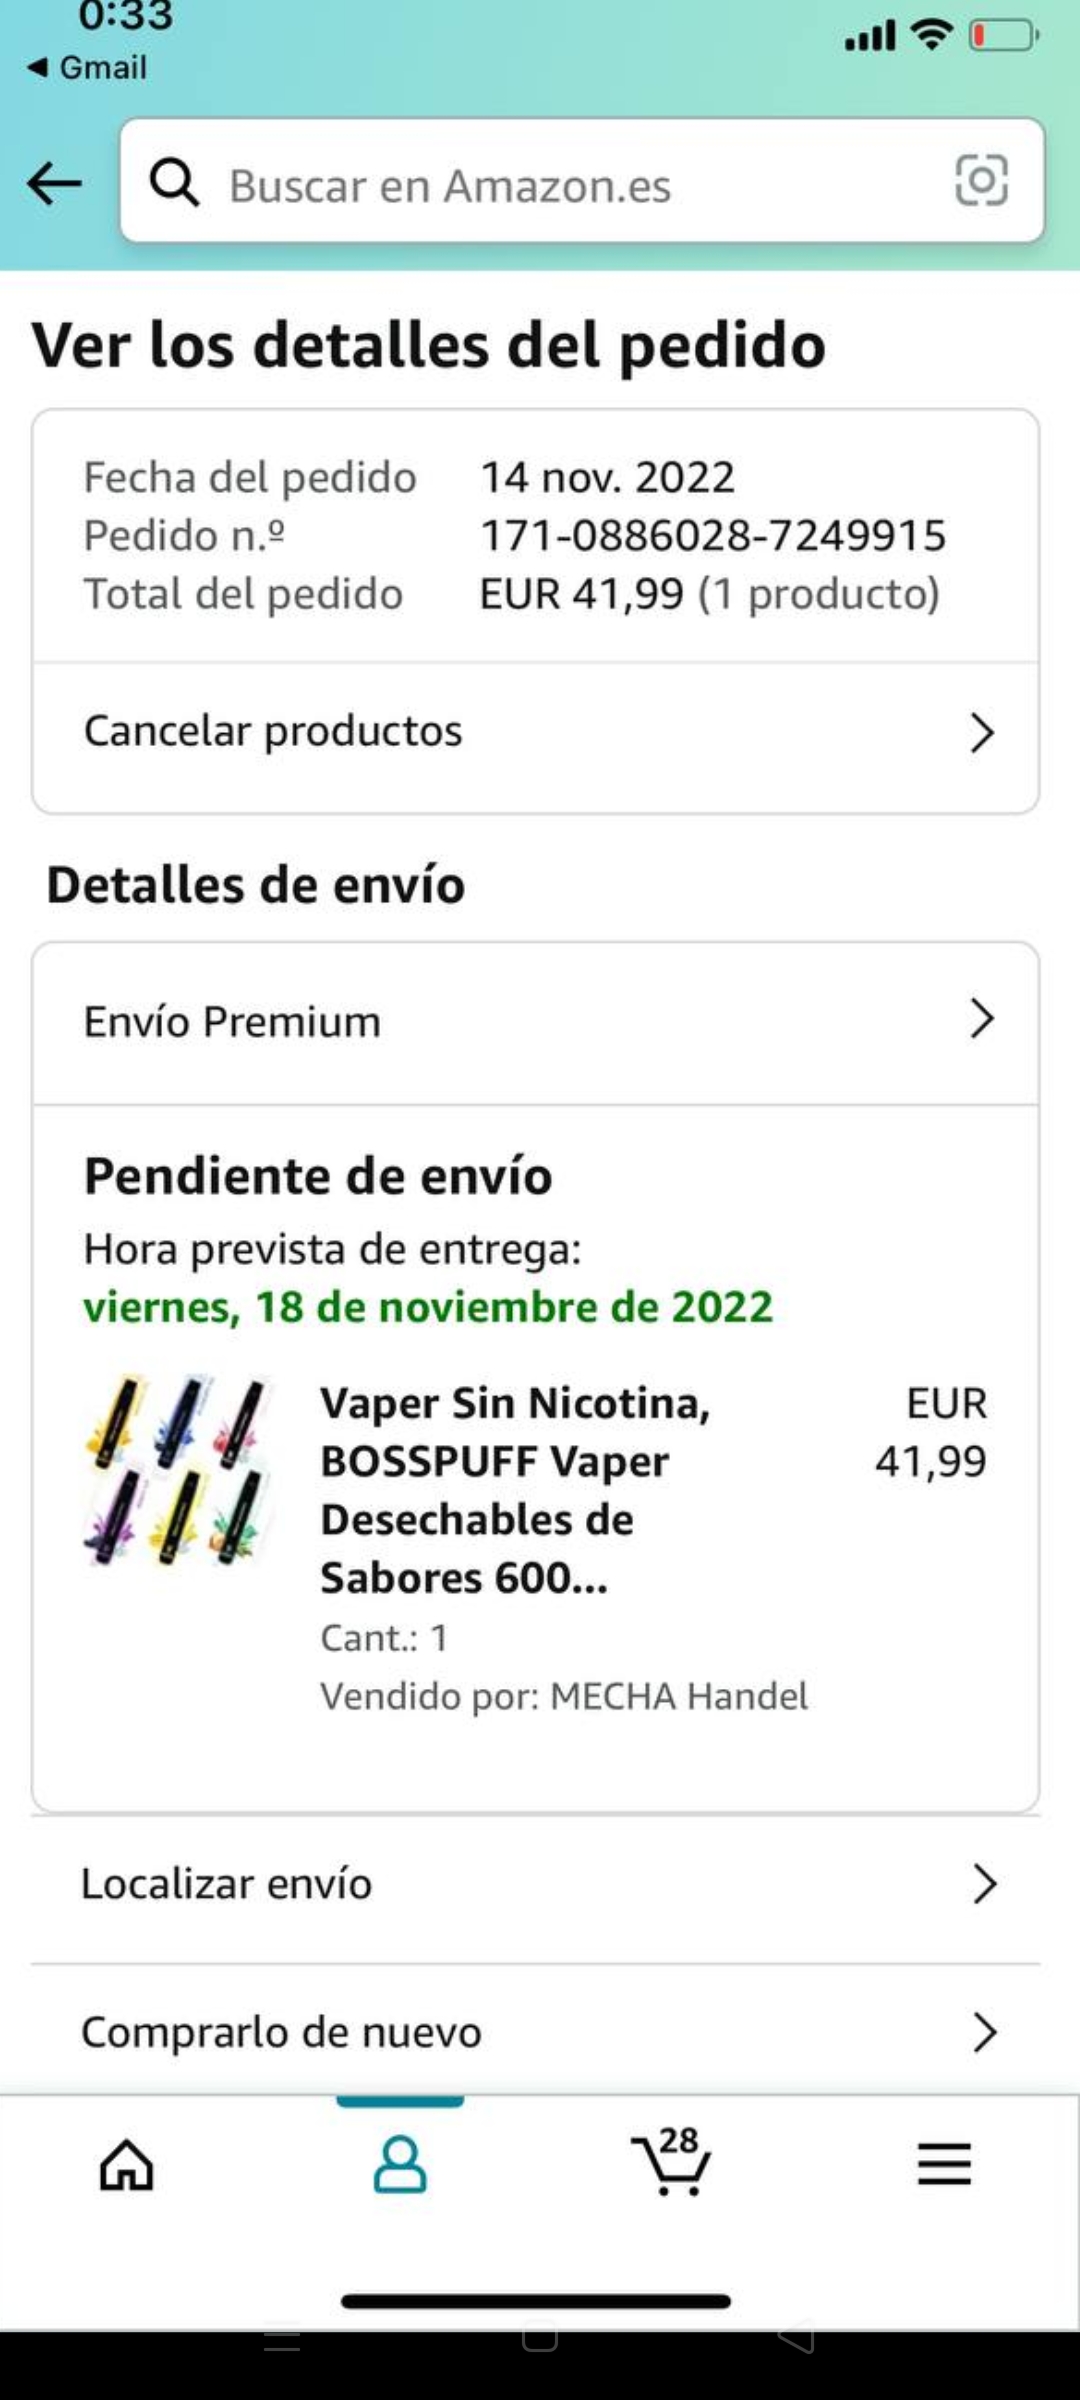This screenshot has width=1080, height=2400.
Task: Expand the Envío Premium chevron
Action: pos(982,1019)
